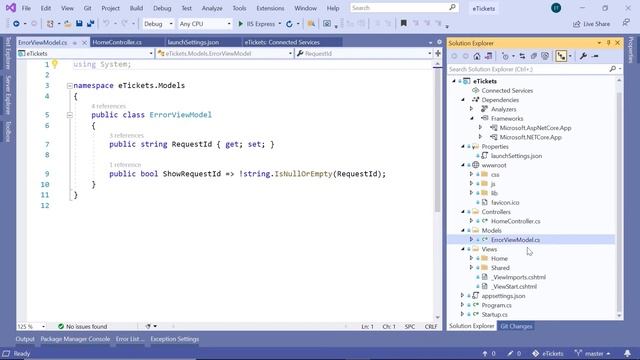640x360 pixels.
Task: Click the Solution Explorer search magnifier icon
Action: (x=612, y=69)
